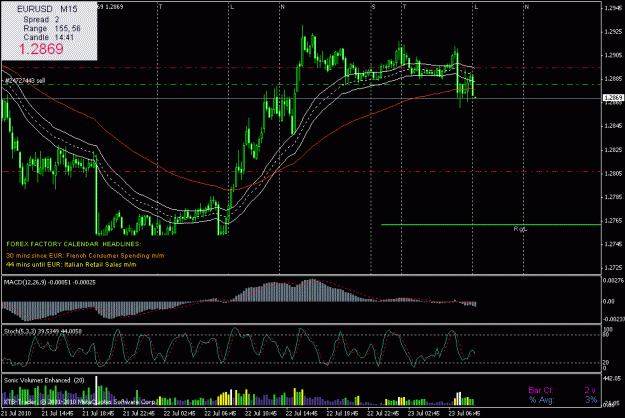Click the MetaQuotes Software Corp. copyright text
The width and height of the screenshot is (625, 418).
[80, 402]
